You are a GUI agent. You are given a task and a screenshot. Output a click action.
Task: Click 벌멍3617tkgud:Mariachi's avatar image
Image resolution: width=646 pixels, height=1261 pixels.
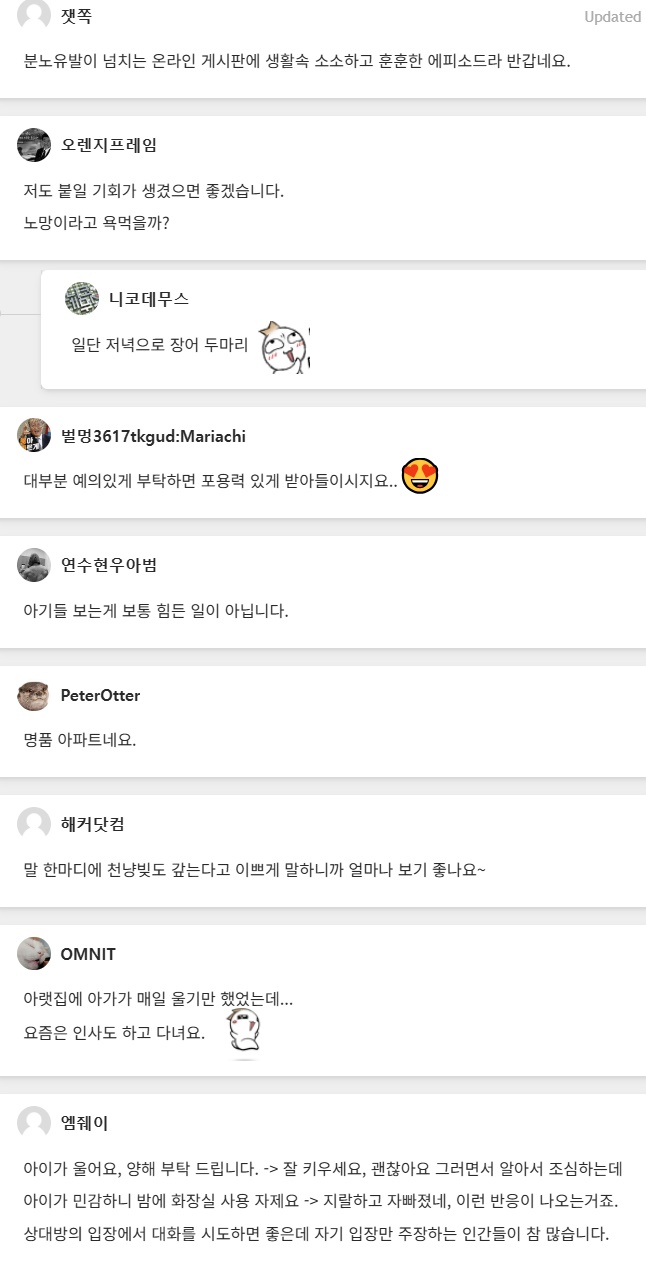click(x=34, y=435)
